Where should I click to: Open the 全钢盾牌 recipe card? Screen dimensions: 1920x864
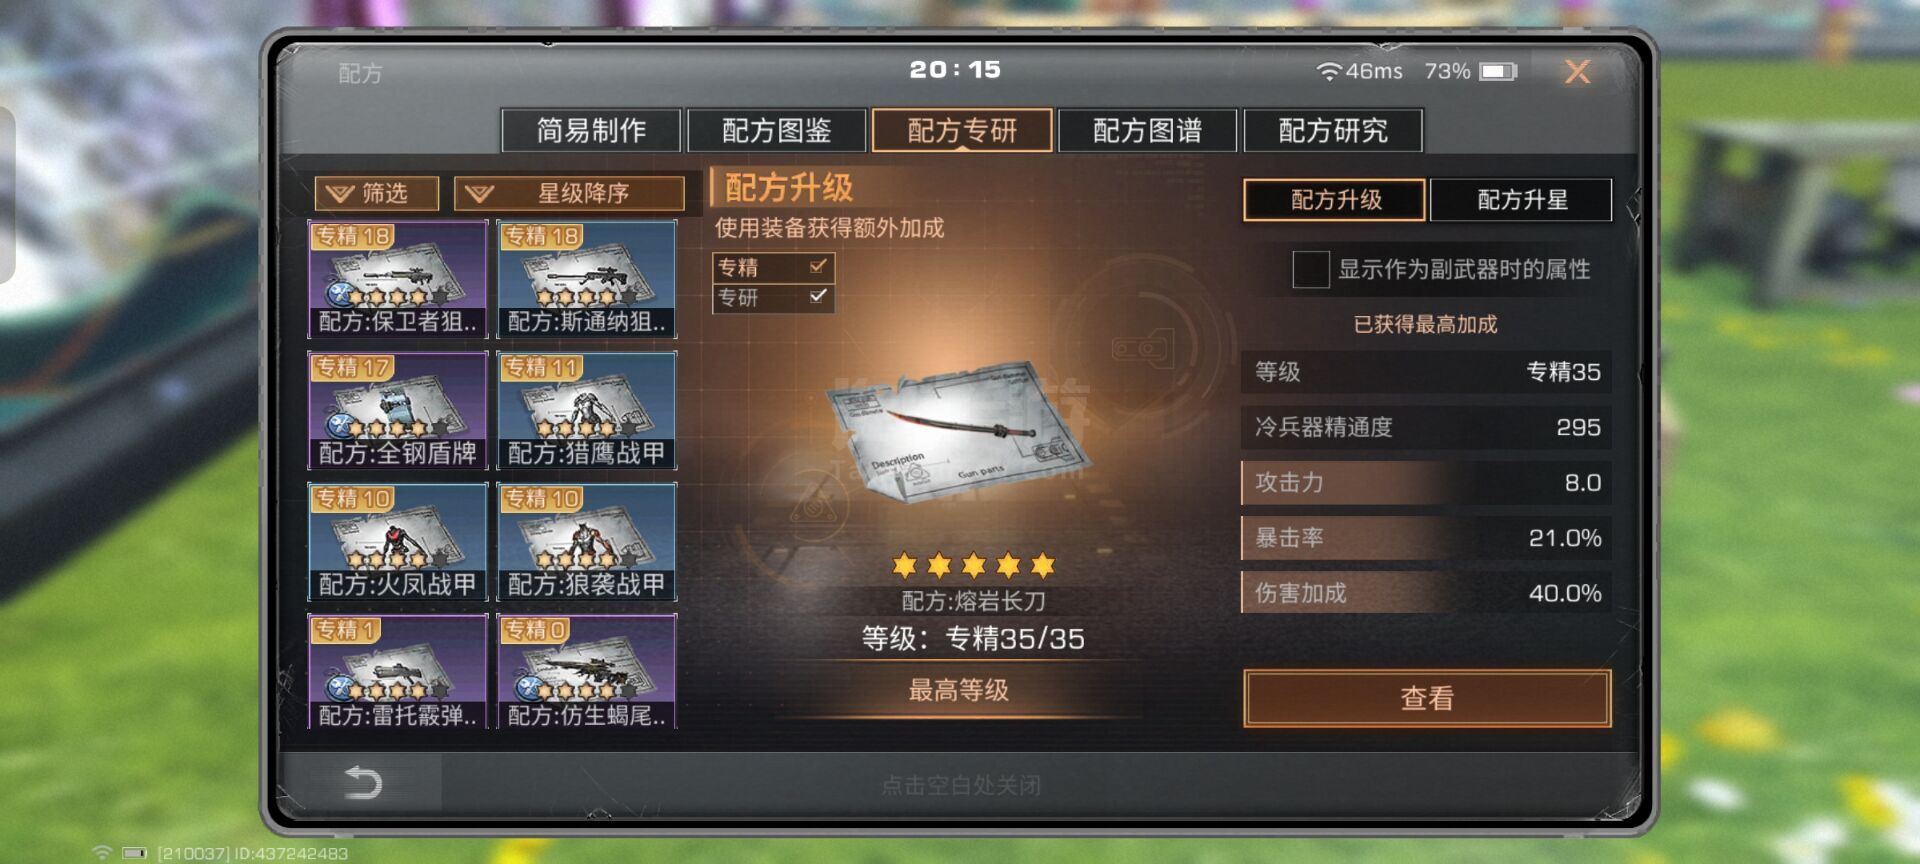398,410
